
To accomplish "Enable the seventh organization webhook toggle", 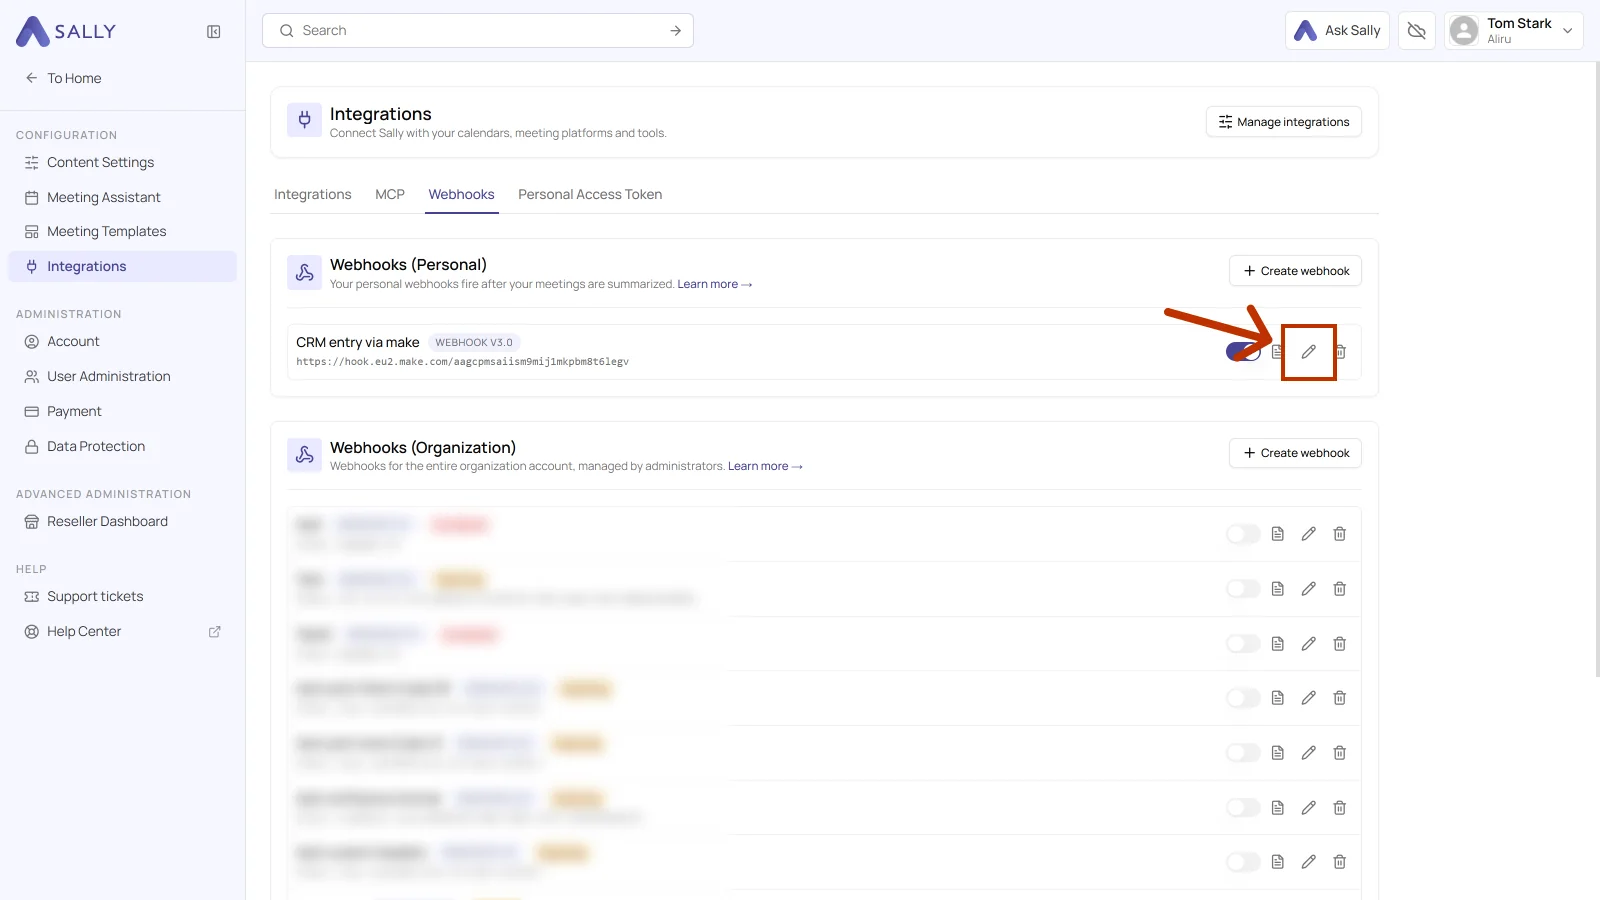I will (x=1243, y=862).
